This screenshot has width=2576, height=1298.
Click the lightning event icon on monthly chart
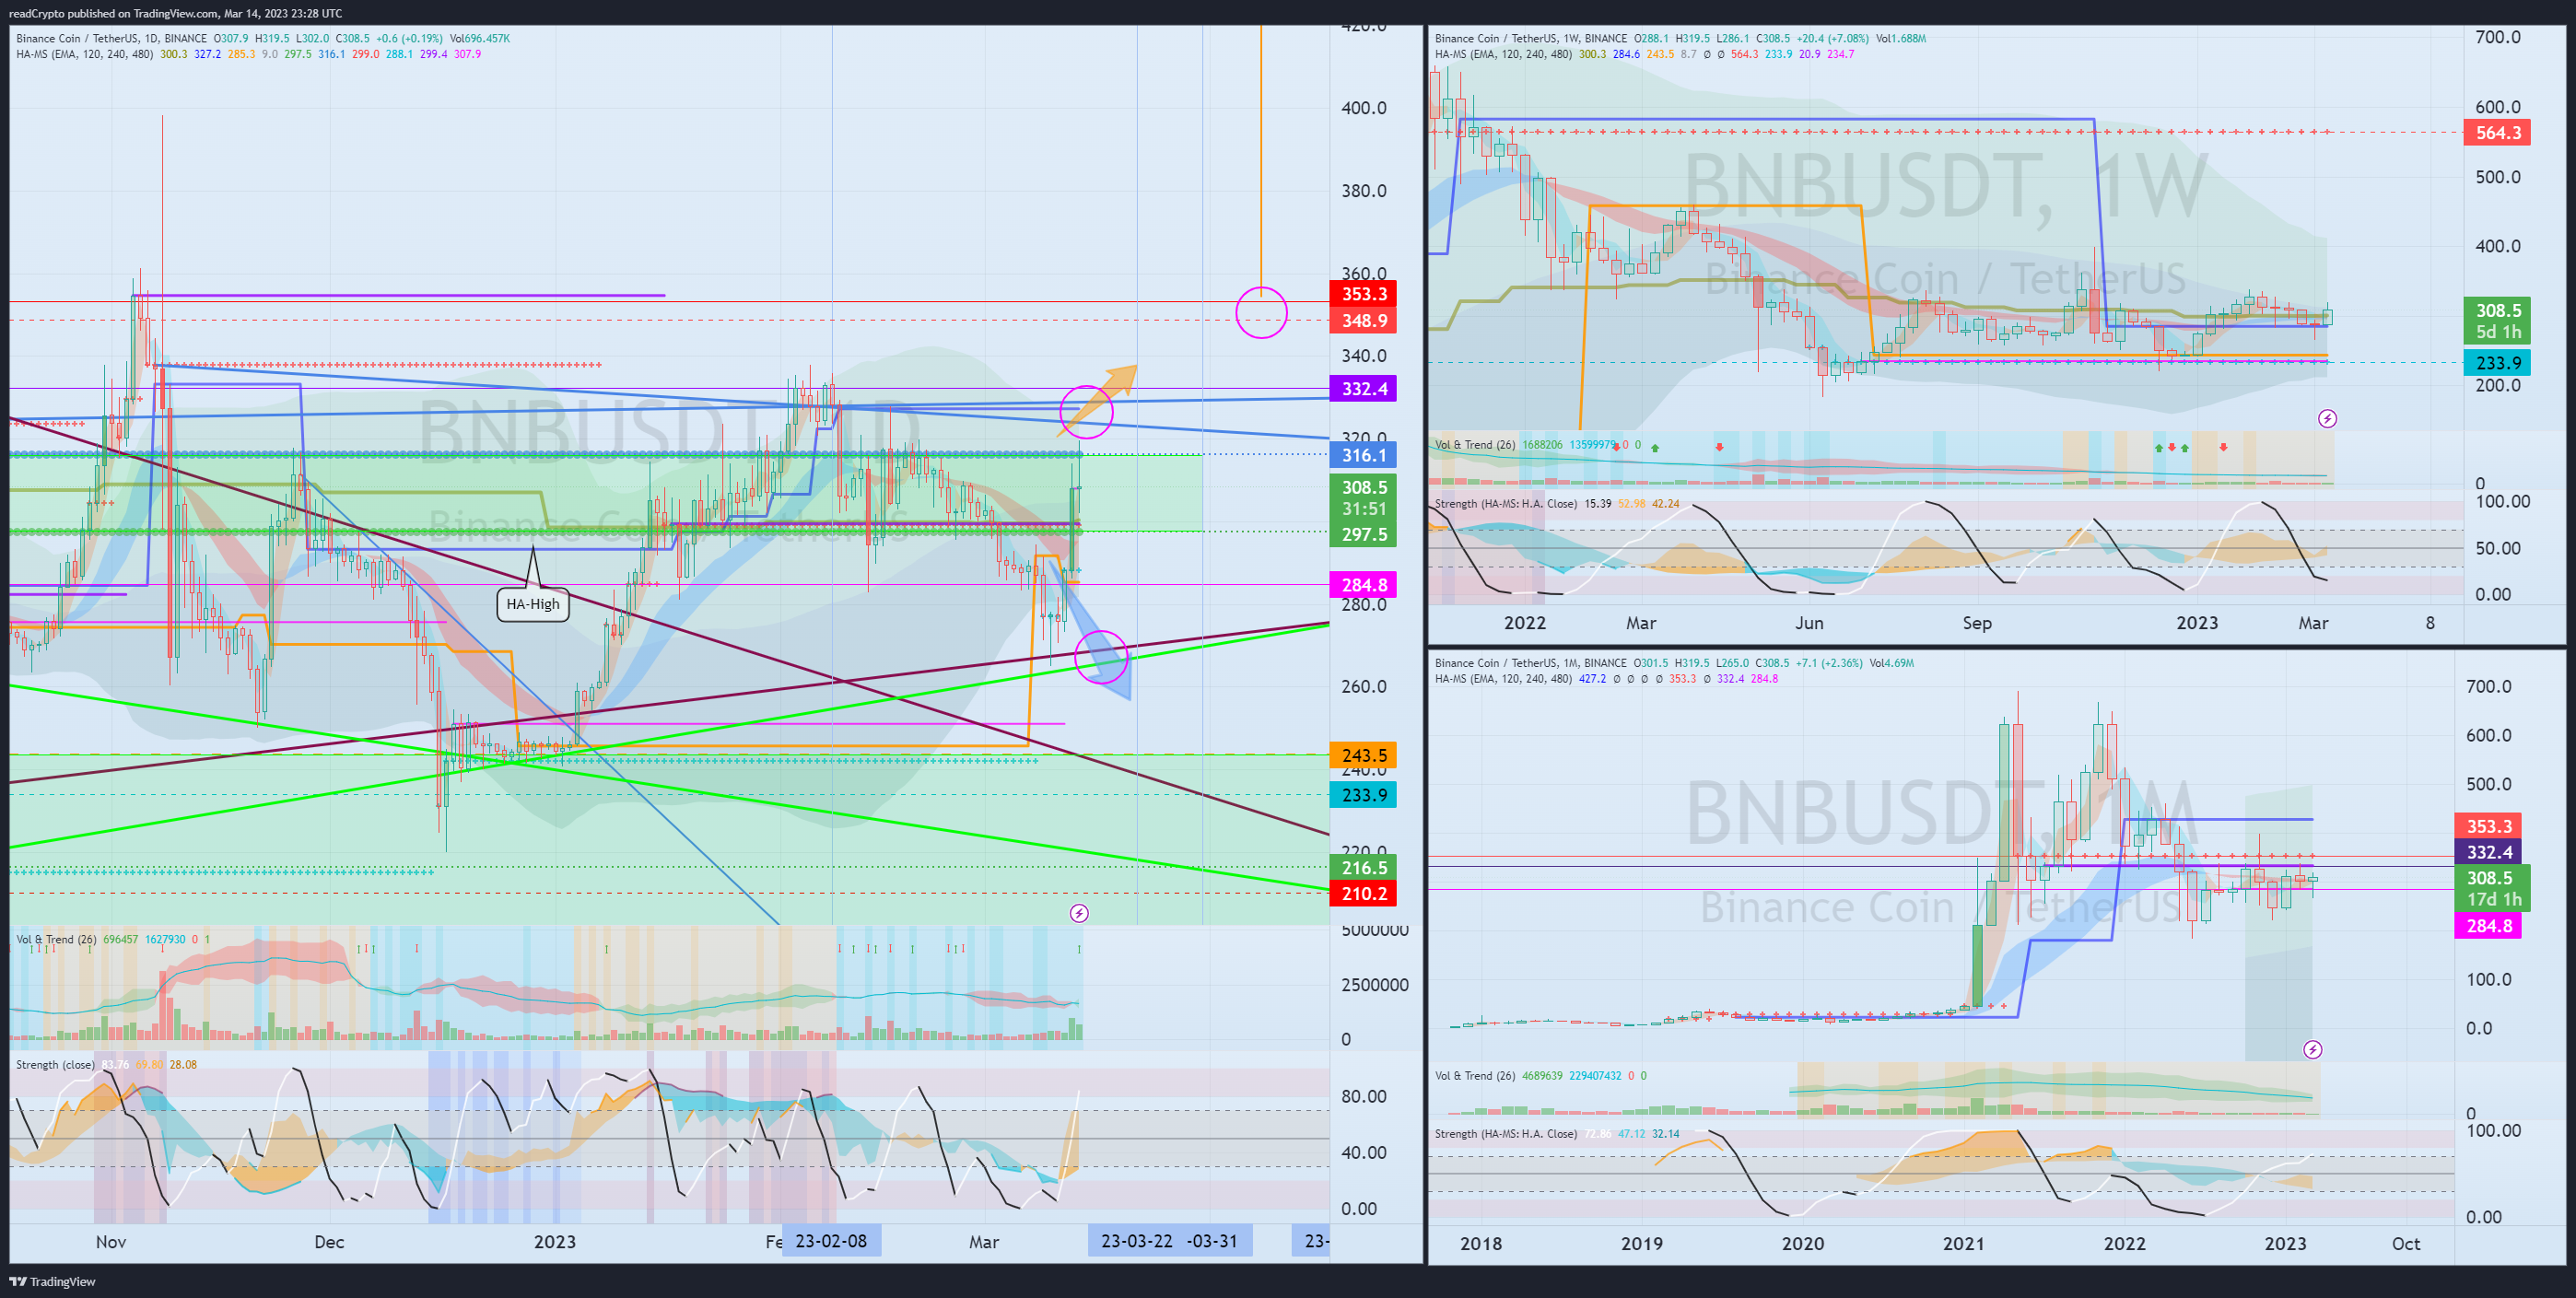[x=2312, y=1049]
